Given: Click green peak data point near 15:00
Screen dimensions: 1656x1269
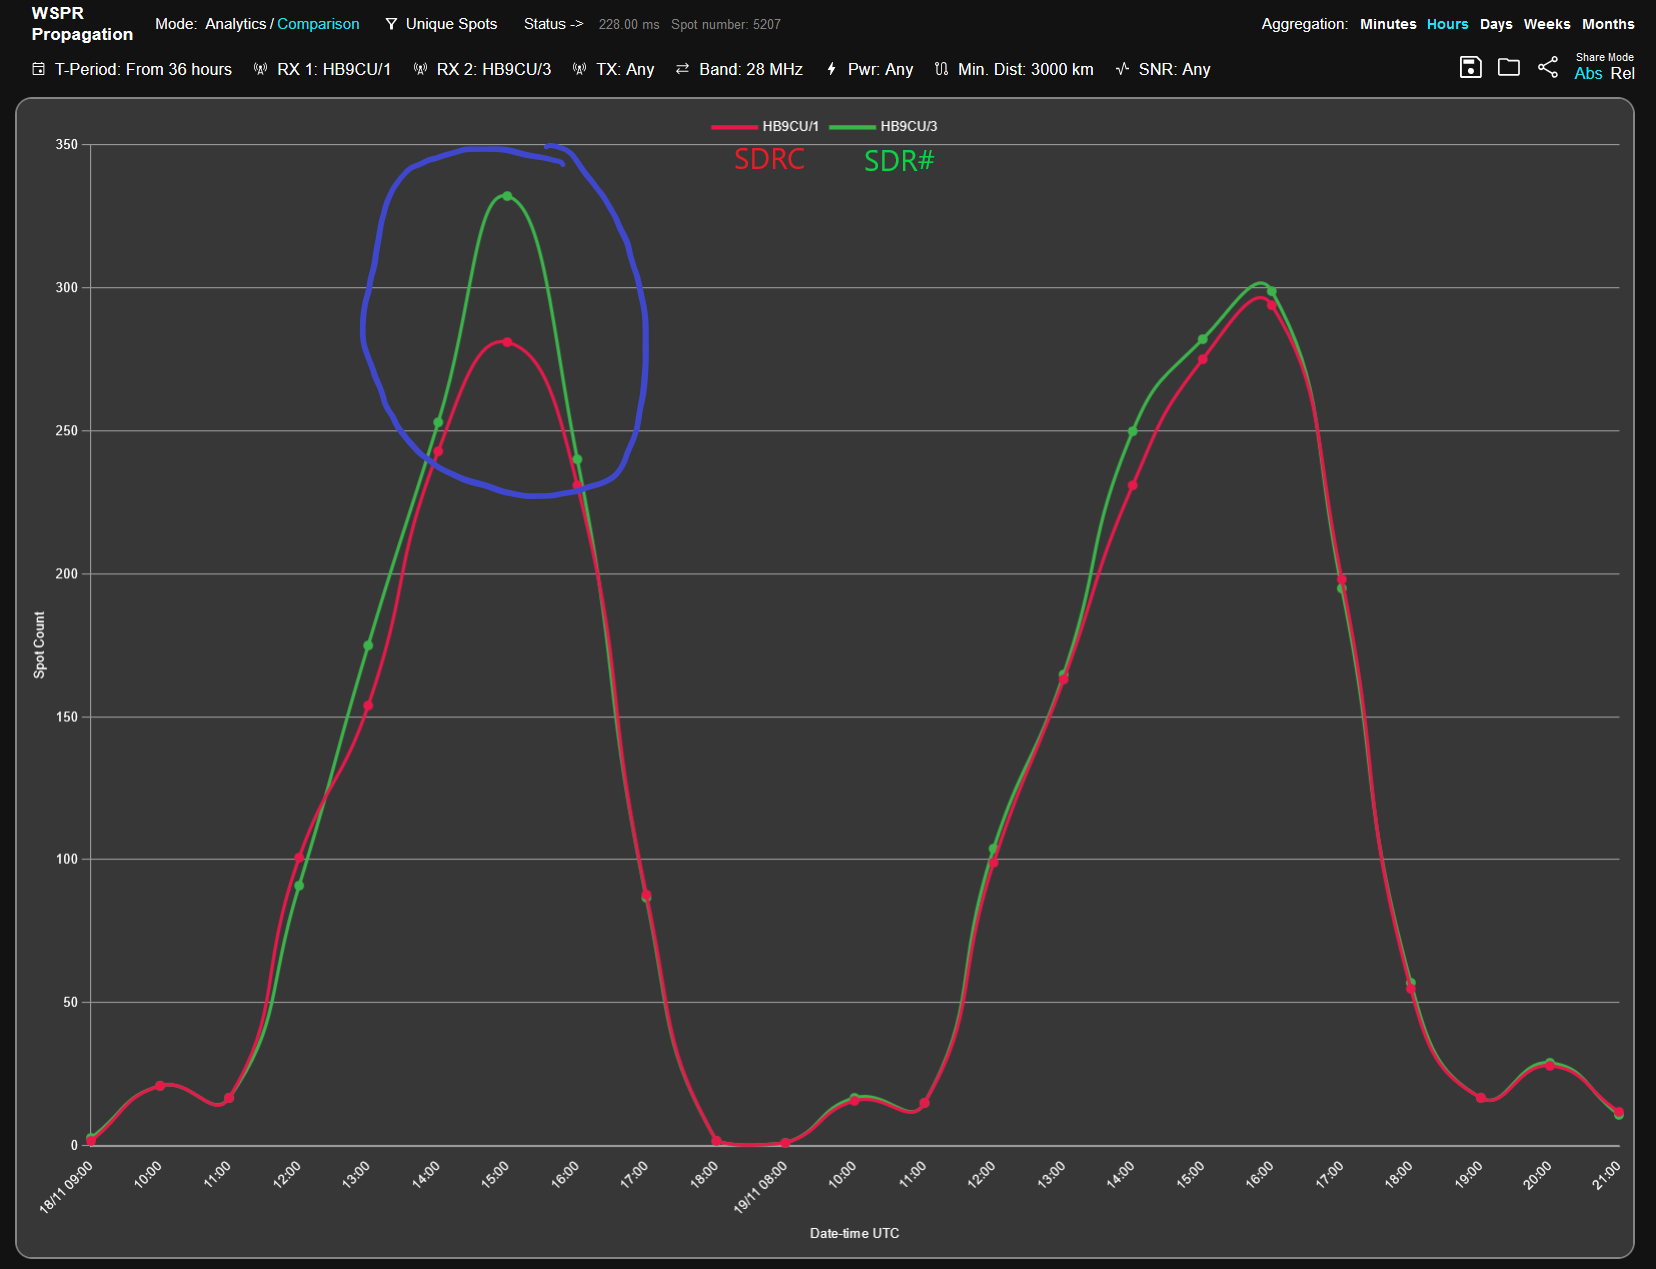Looking at the screenshot, I should [x=507, y=196].
